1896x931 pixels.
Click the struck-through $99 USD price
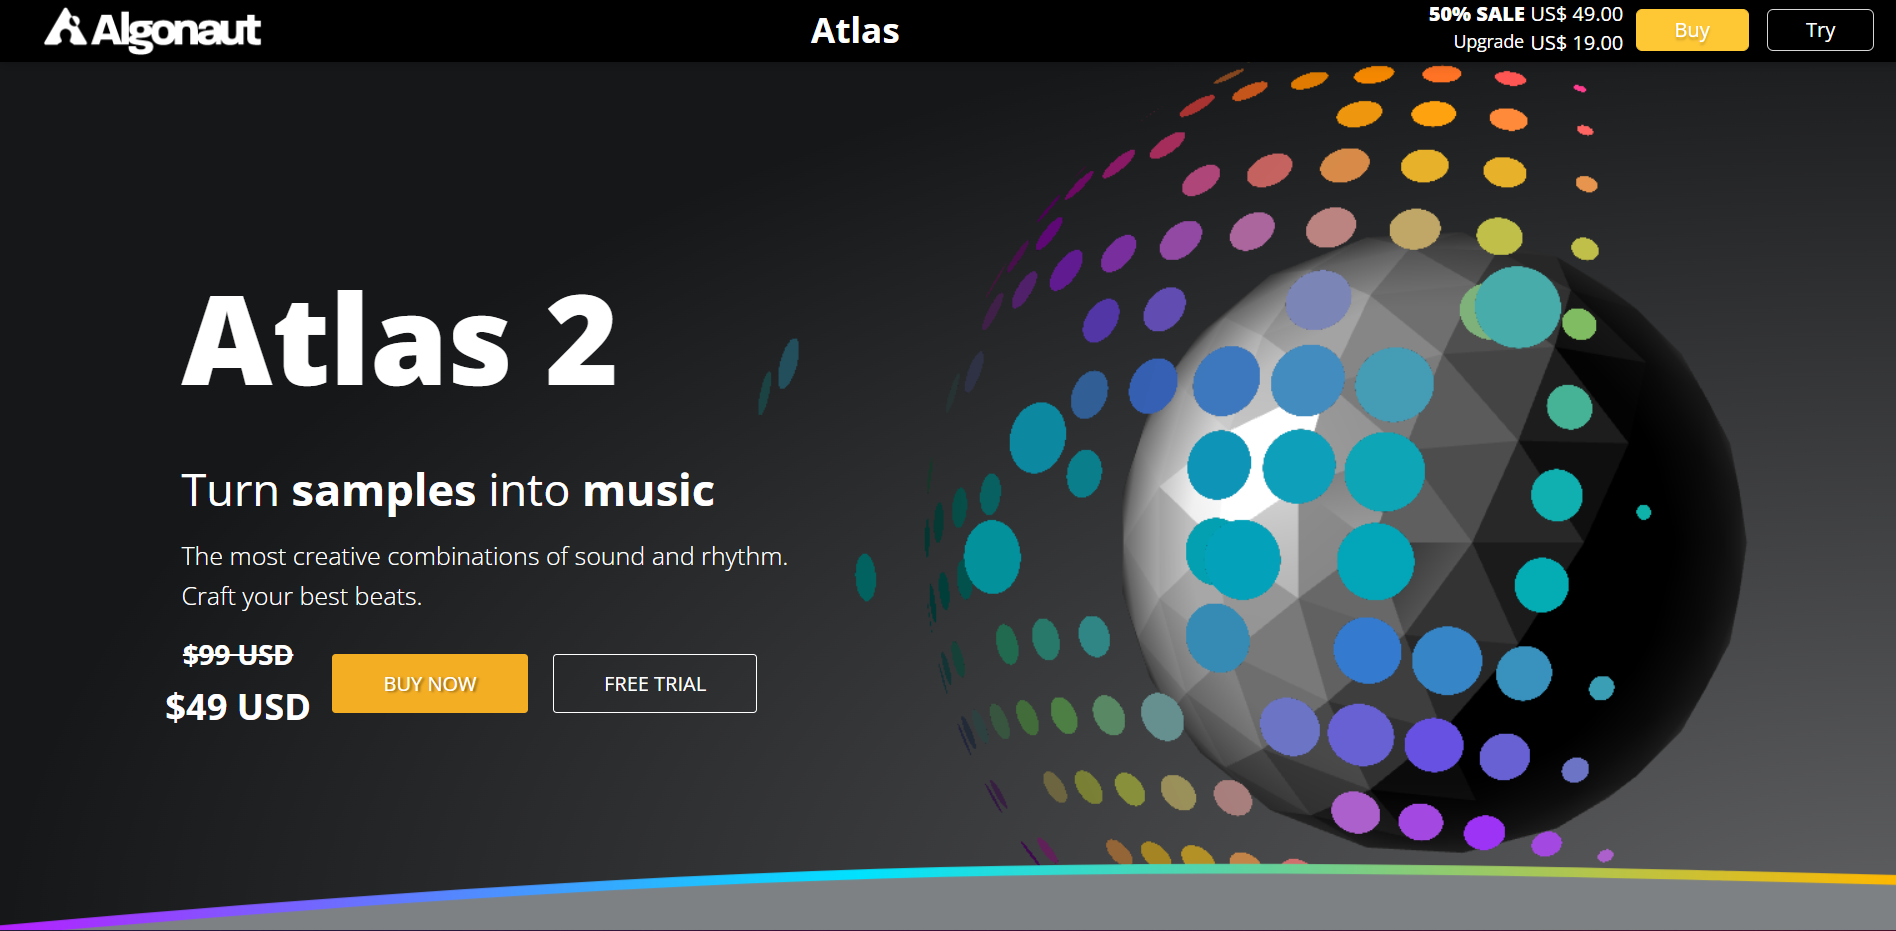[x=238, y=655]
